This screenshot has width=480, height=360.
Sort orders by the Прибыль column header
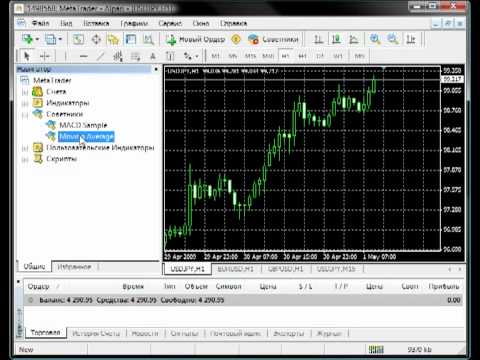pyautogui.click(x=444, y=286)
